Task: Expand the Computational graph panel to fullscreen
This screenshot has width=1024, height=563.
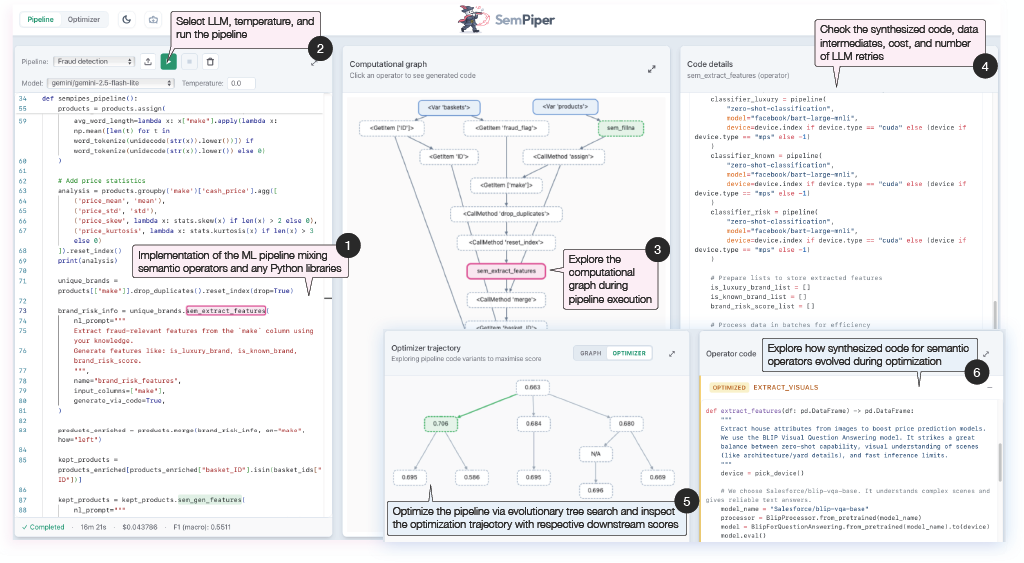Action: click(x=652, y=69)
